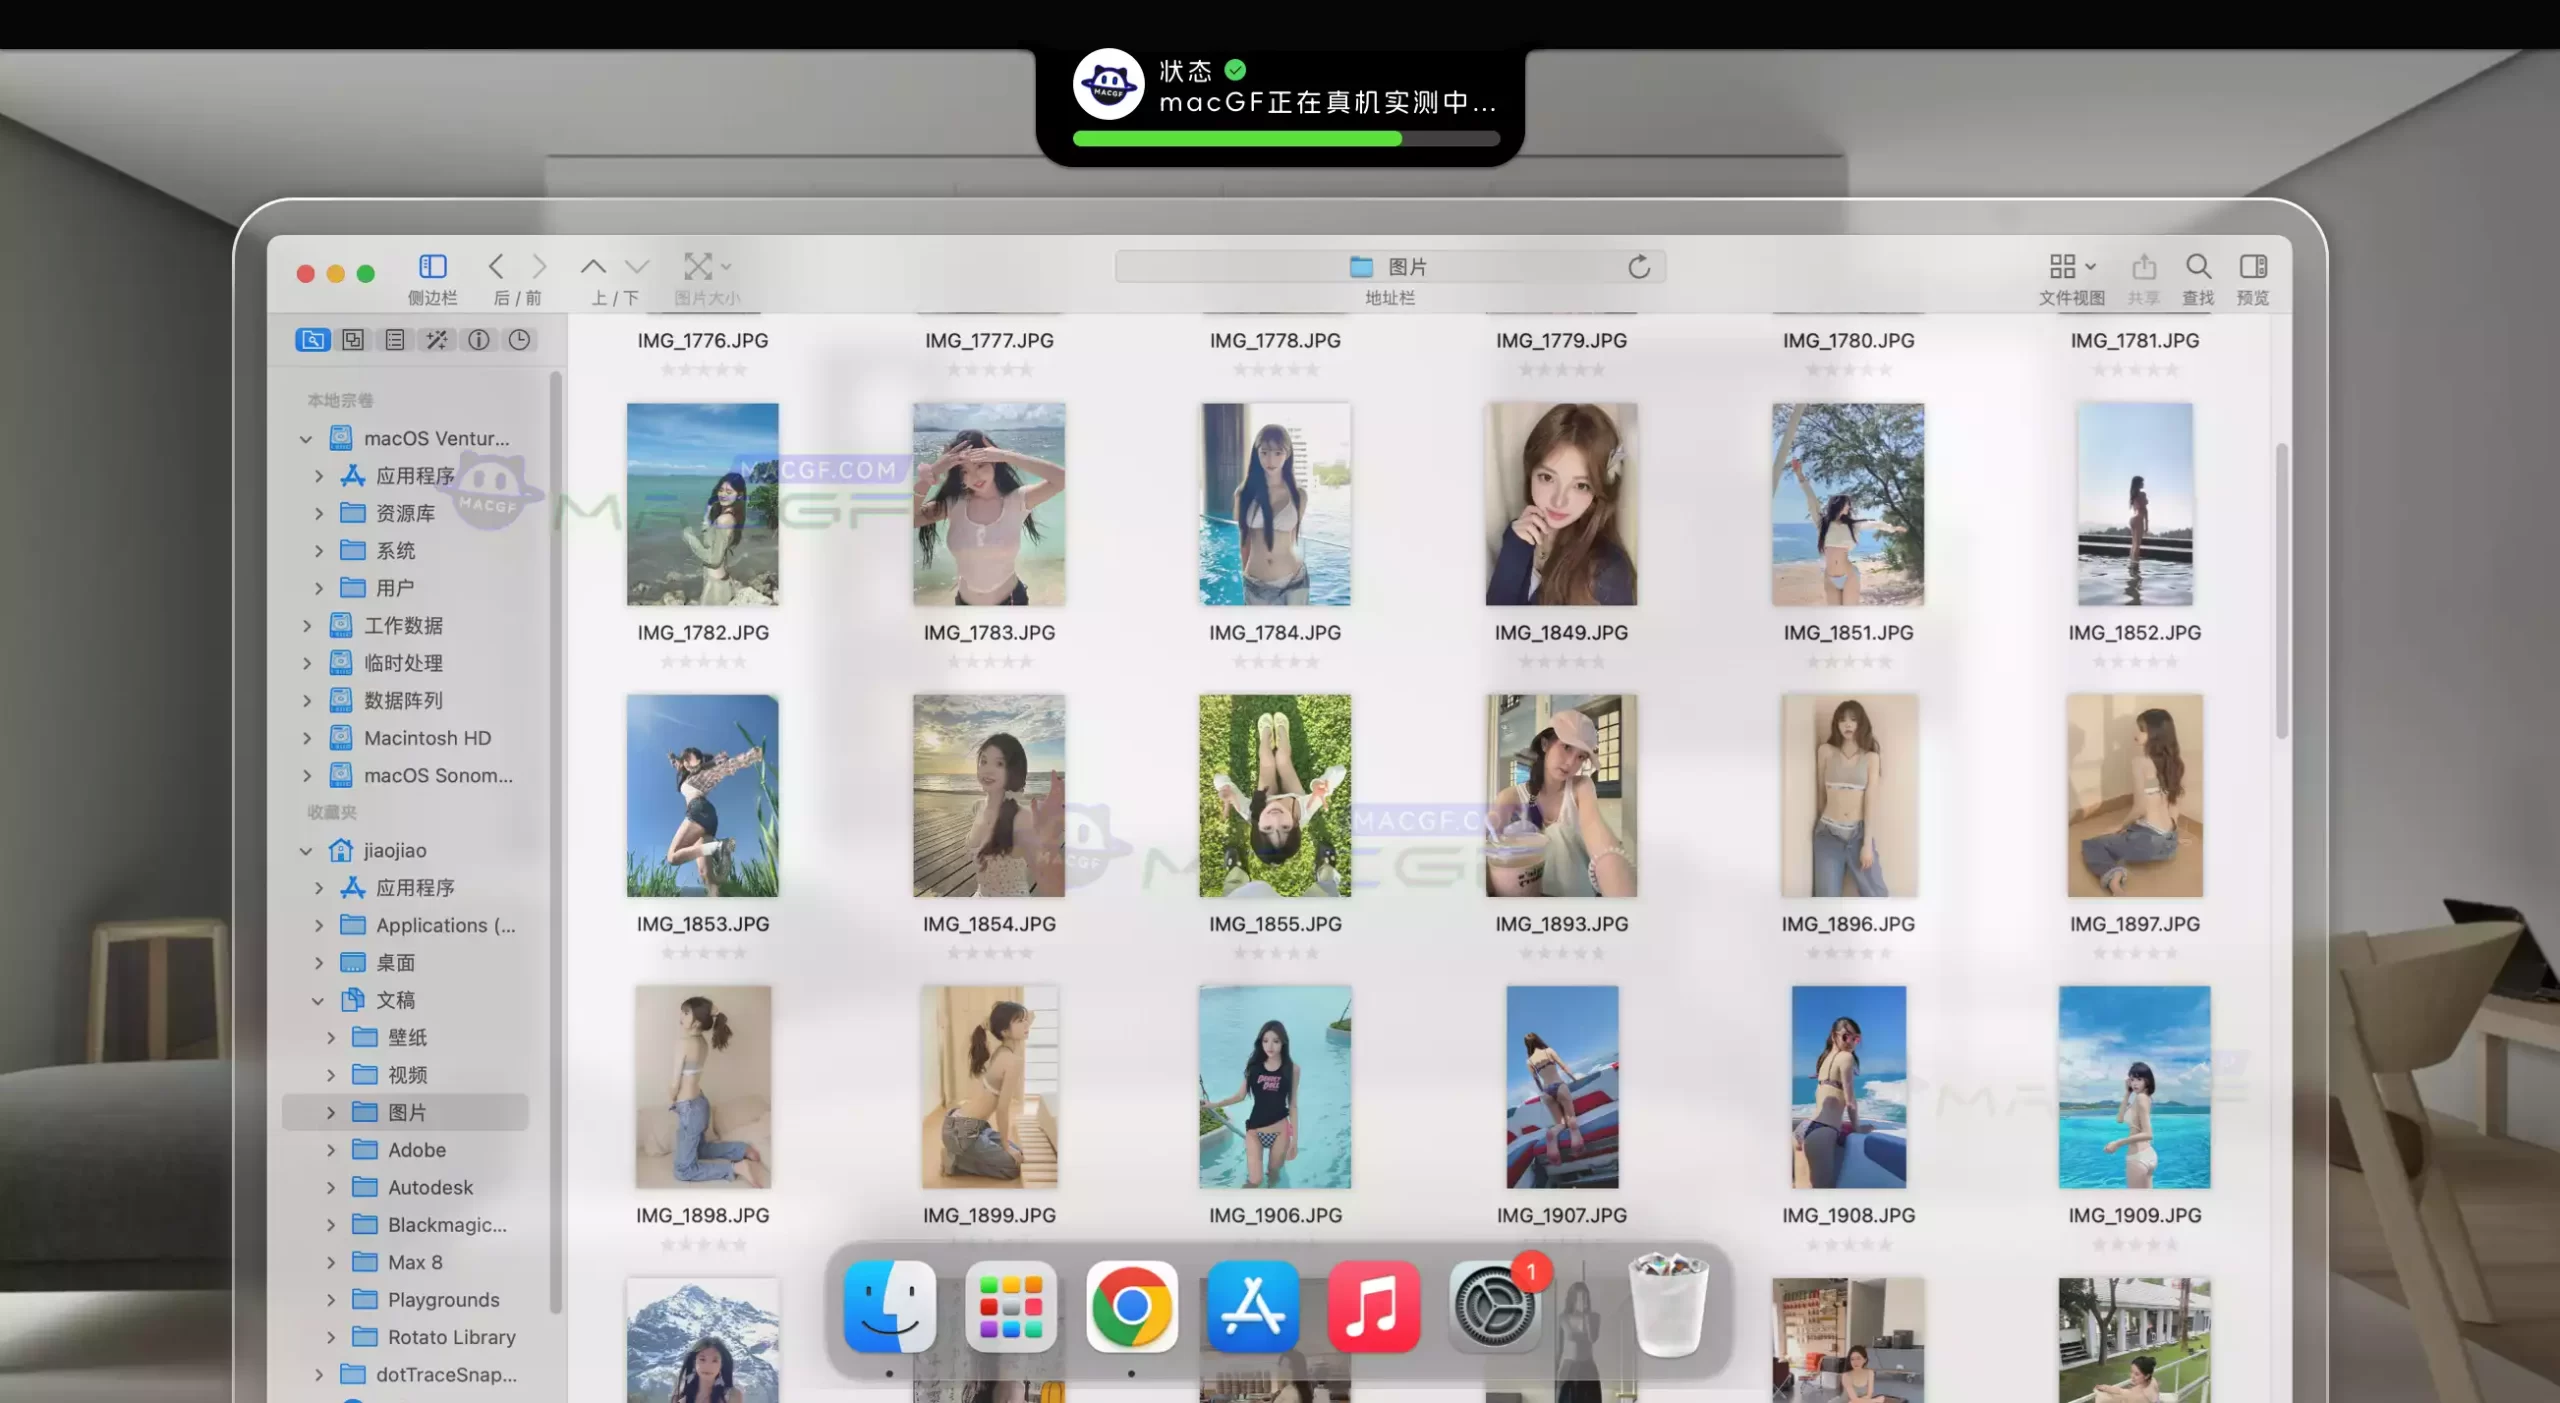Toggle the list view panel icon

(x=394, y=340)
